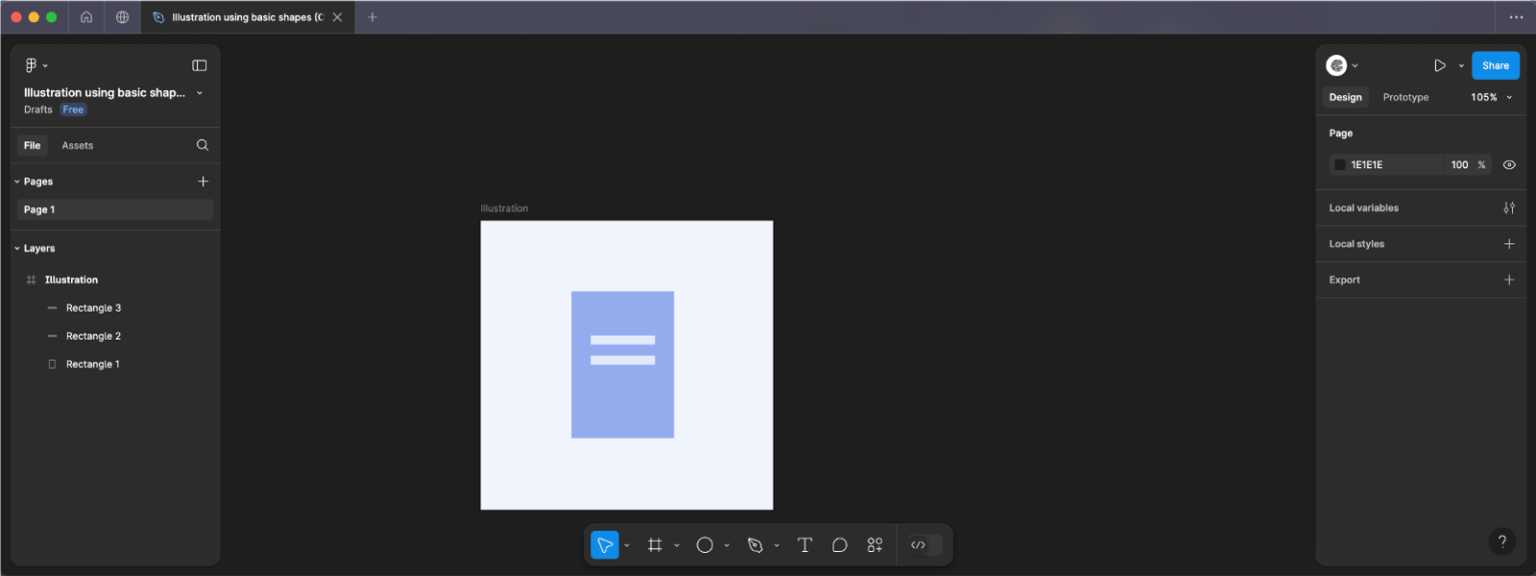
Task: Add a new page with the plus
Action: [x=202, y=181]
